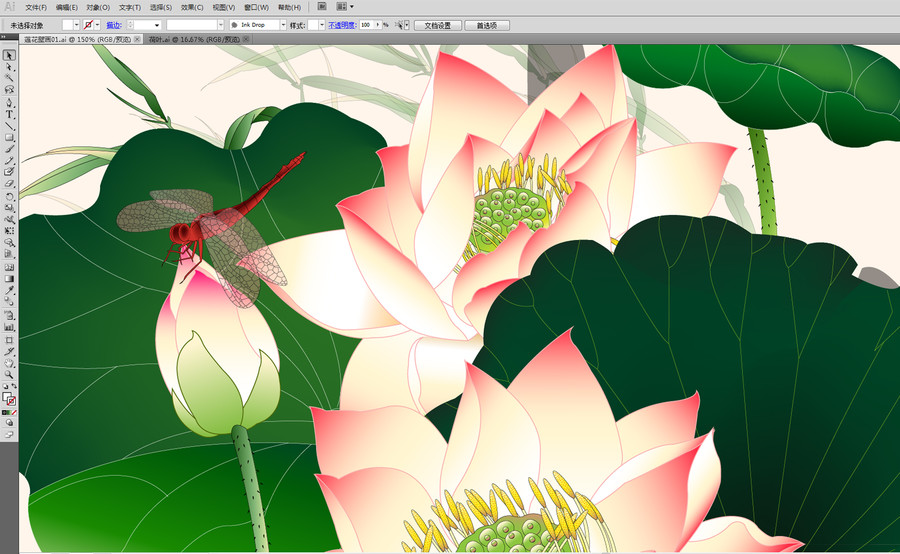
Task: Choose the Eraser tool
Action: tap(9, 184)
